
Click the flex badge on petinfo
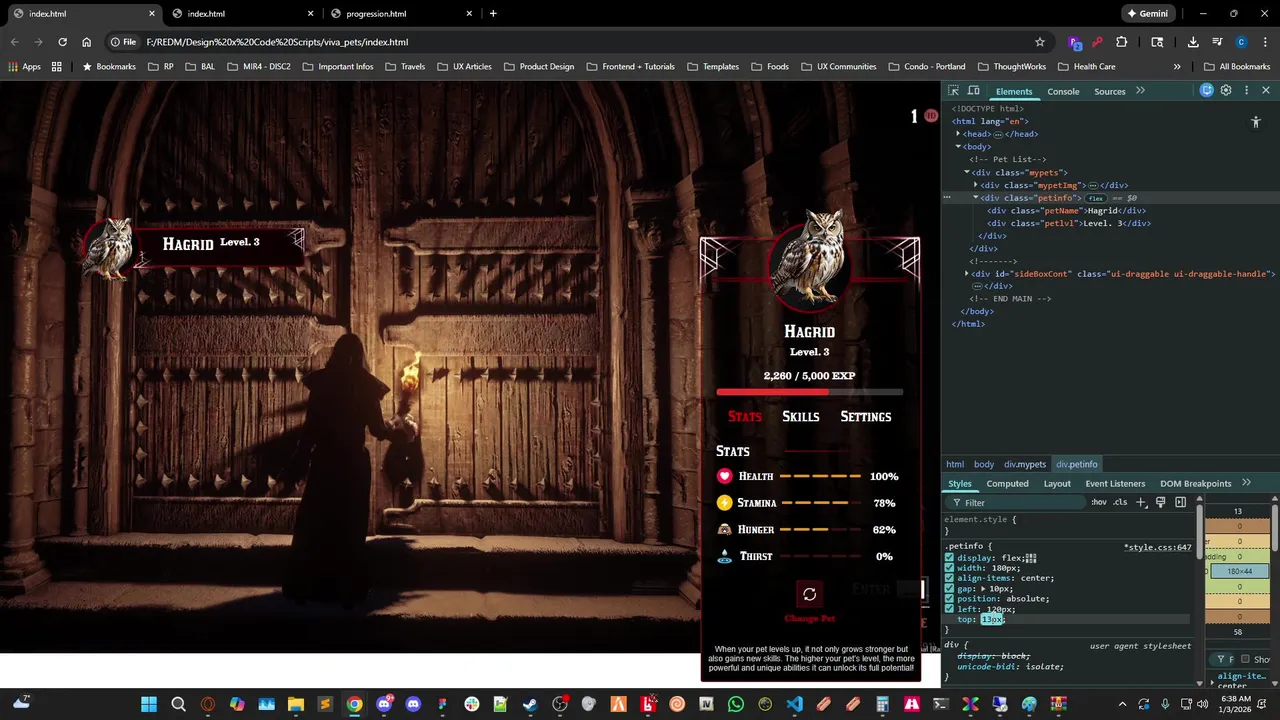click(x=1096, y=198)
